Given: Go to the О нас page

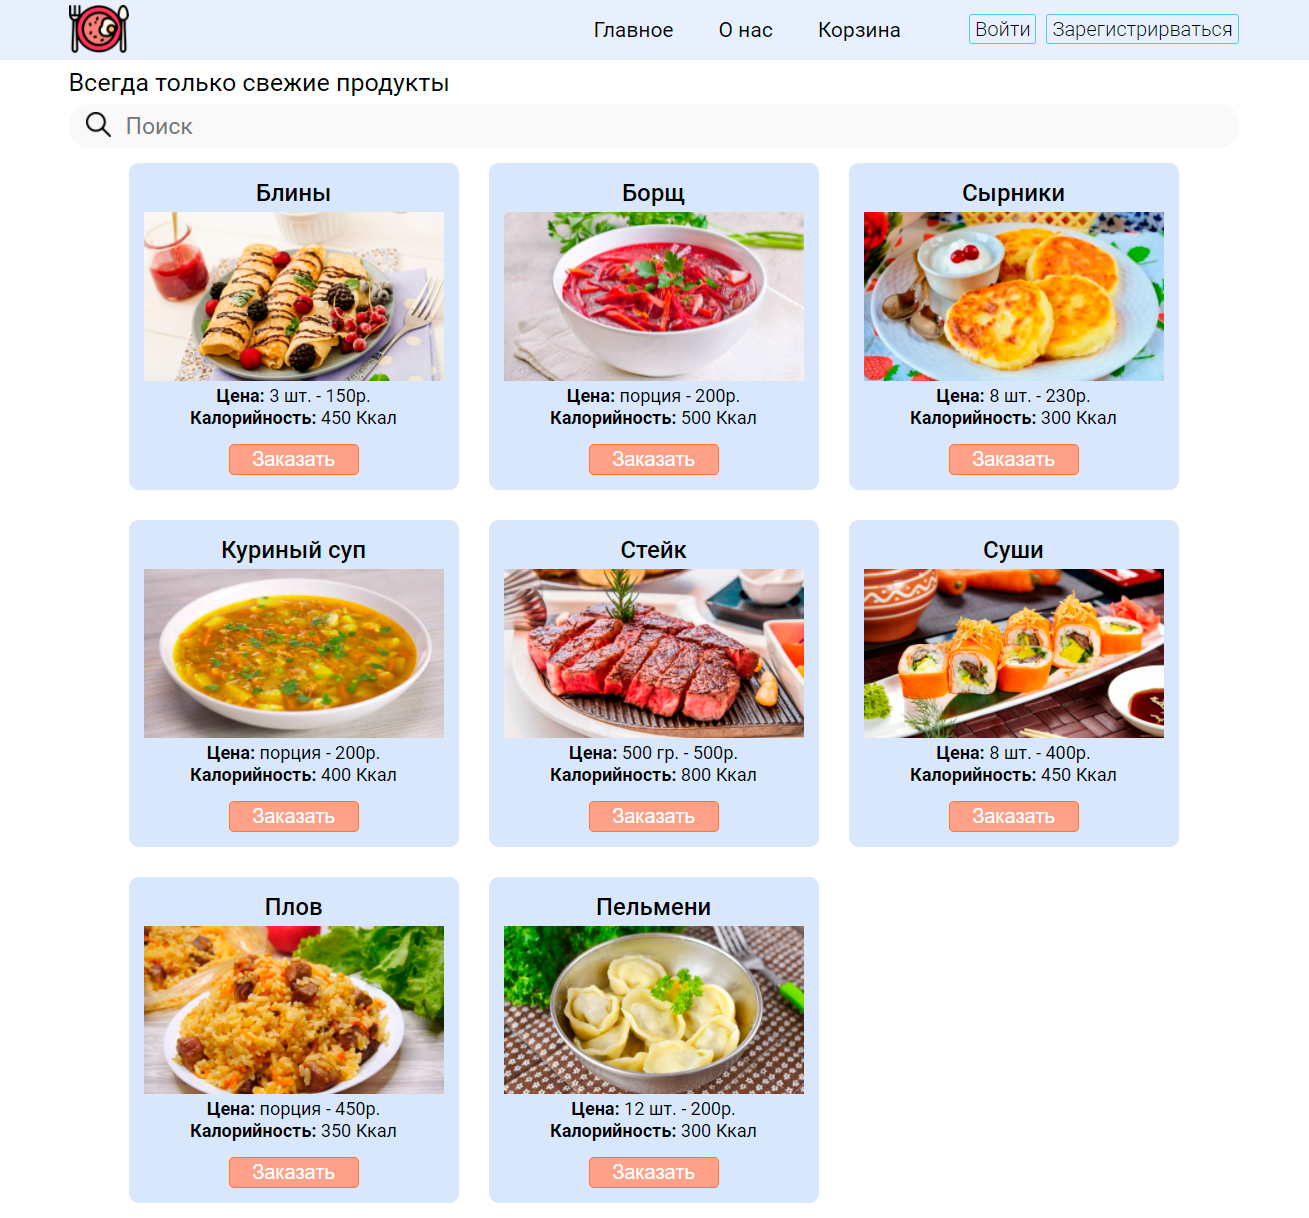Looking at the screenshot, I should pyautogui.click(x=746, y=30).
